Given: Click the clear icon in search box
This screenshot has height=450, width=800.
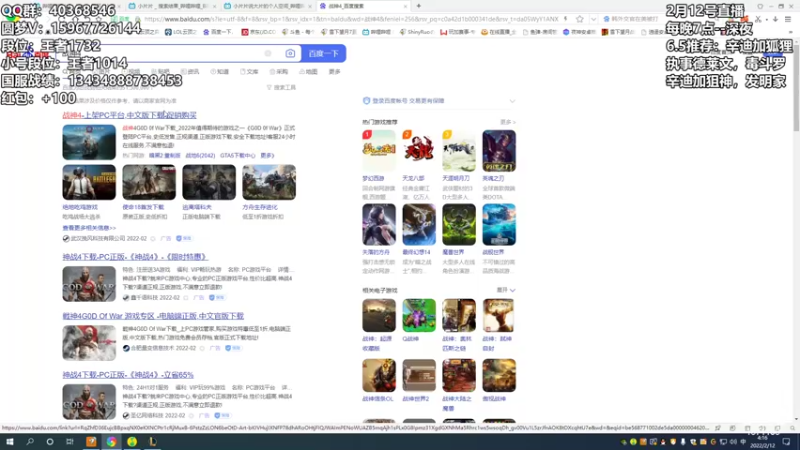Looking at the screenshot, I should click(x=268, y=54).
